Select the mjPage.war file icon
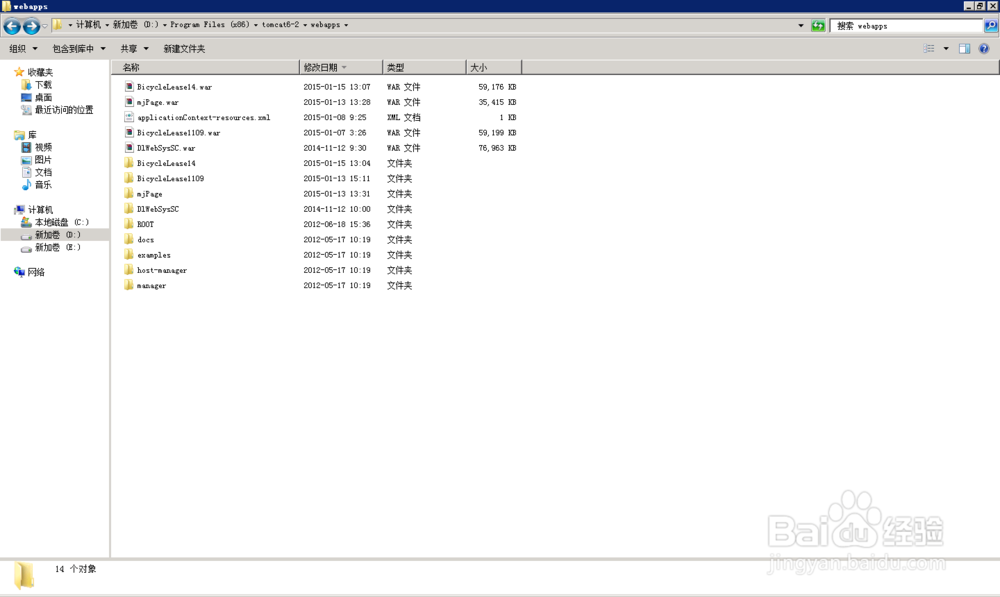Viewport: 1000px width, 597px height. 129,102
